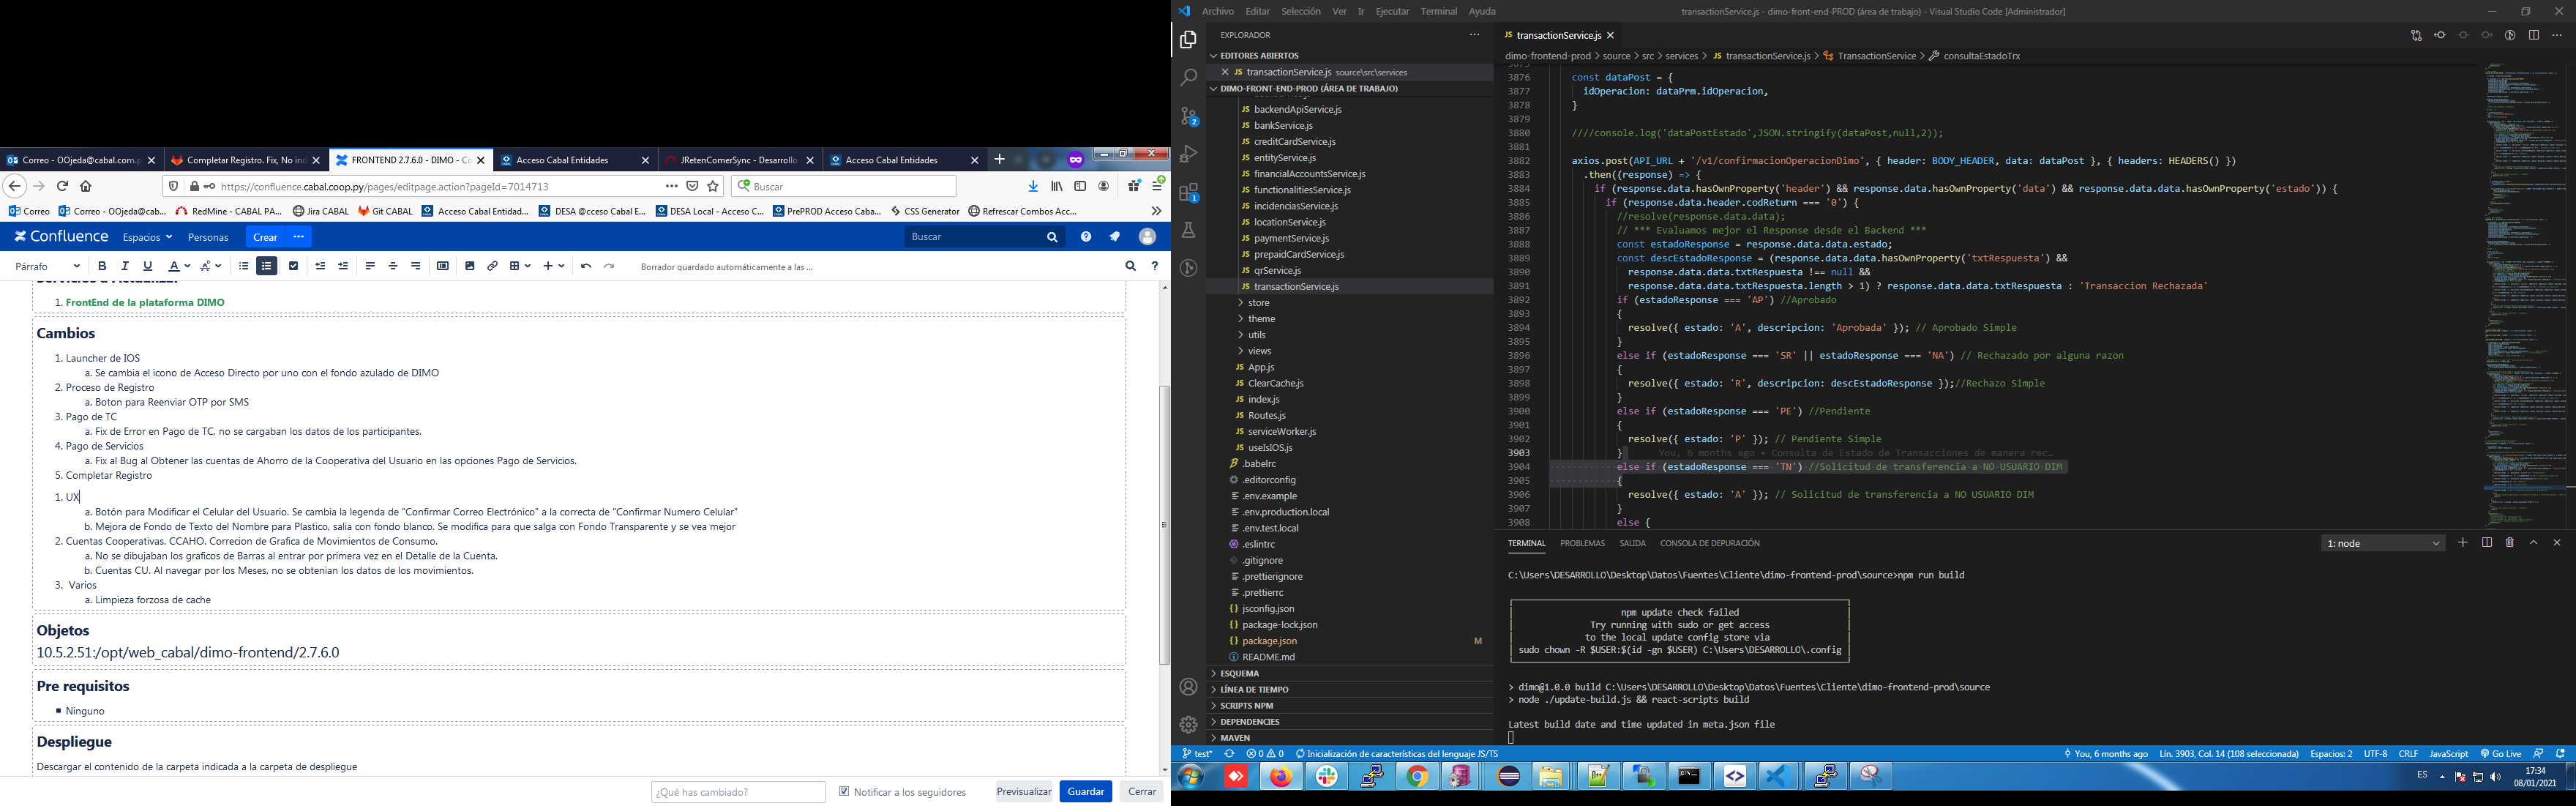Click Underline in the Confluence editor toolbar
This screenshot has width=2576, height=806.
148,266
